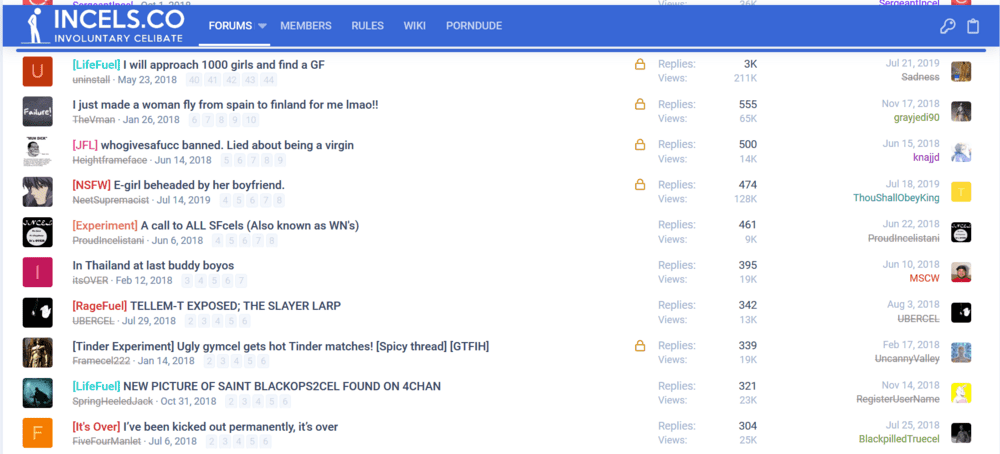Click lock icon on 'whogivesafucc banned' thread
Screen dimensions: 1000x454
tap(640, 145)
